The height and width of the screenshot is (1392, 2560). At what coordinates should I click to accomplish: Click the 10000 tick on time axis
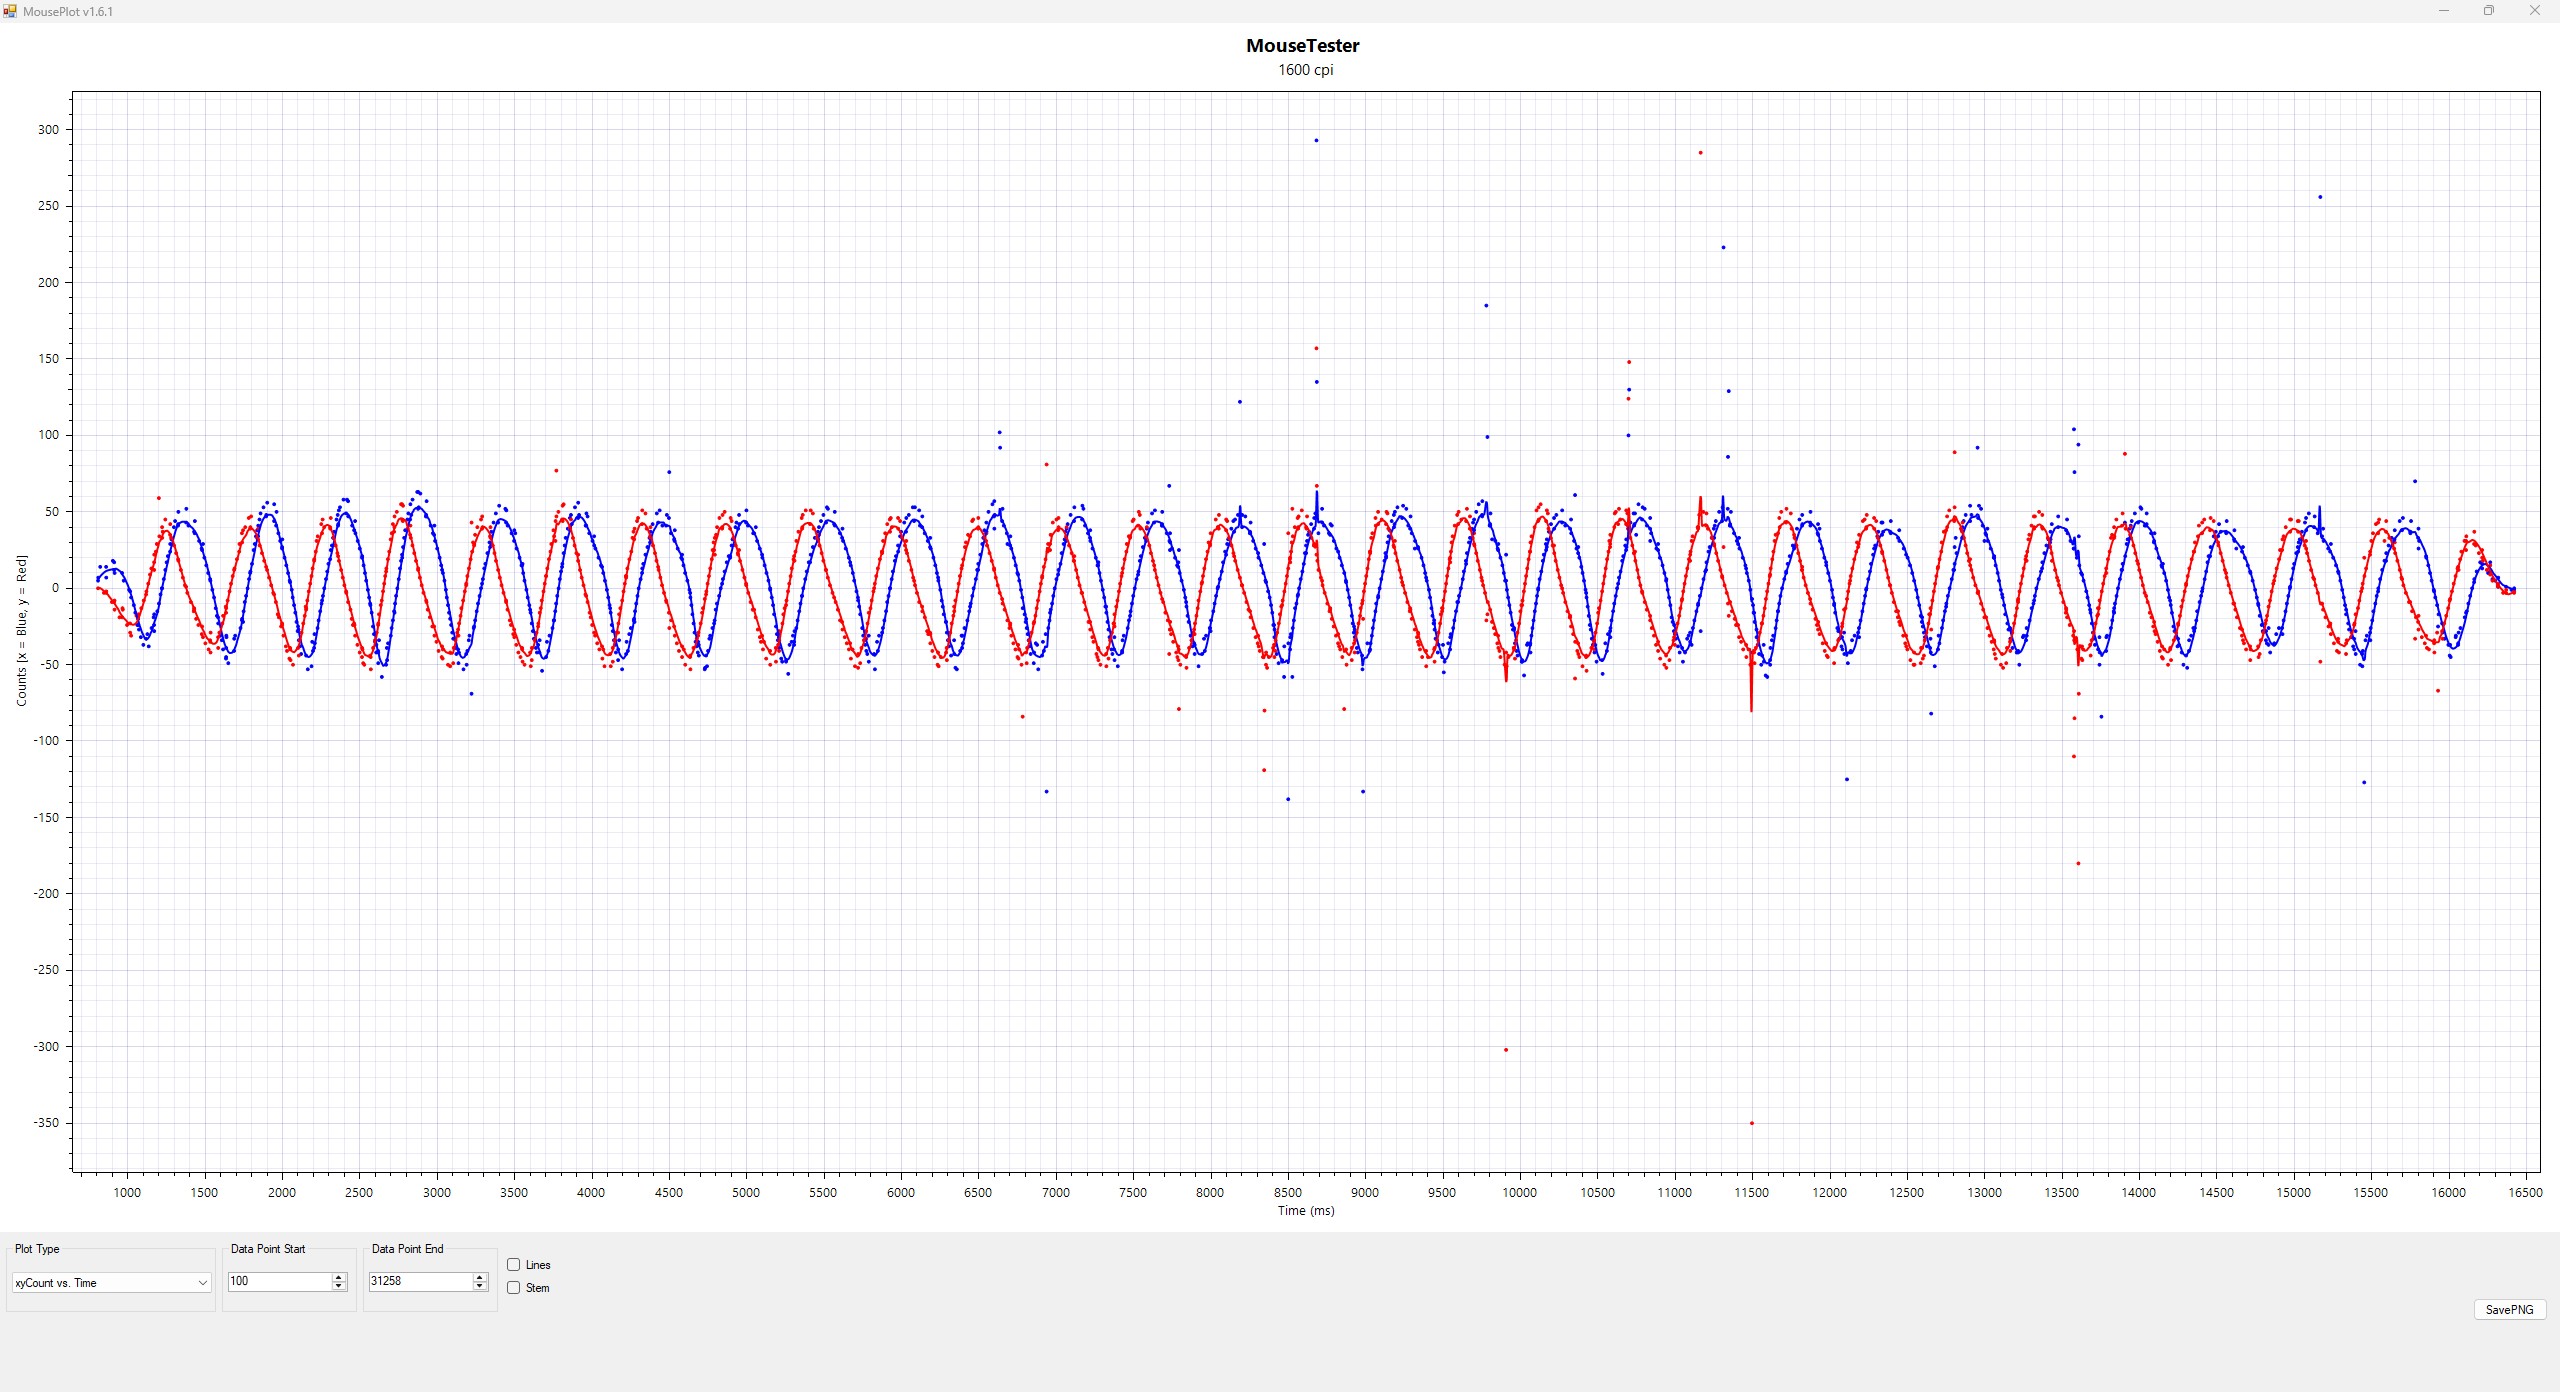(x=1520, y=1193)
